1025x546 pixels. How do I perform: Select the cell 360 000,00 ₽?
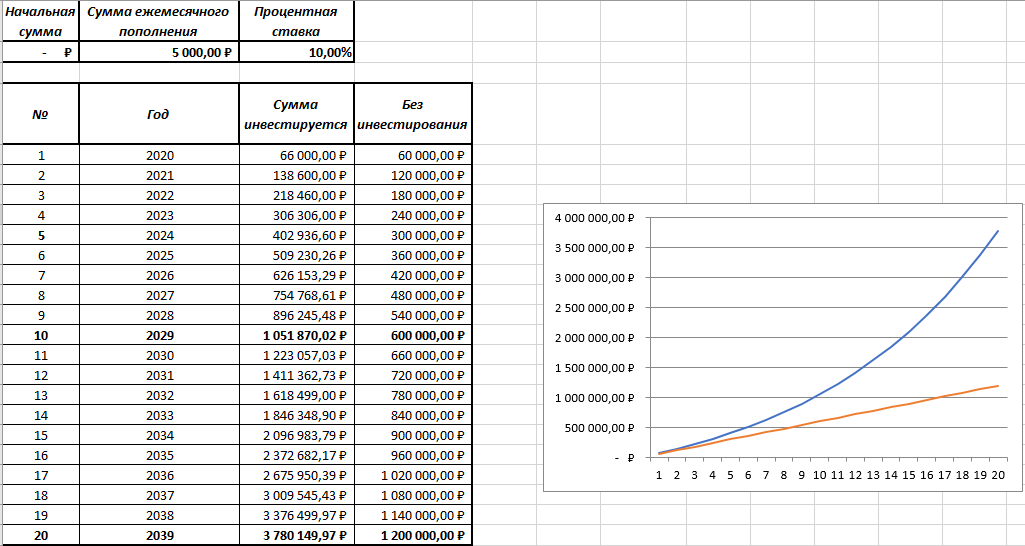coord(412,256)
